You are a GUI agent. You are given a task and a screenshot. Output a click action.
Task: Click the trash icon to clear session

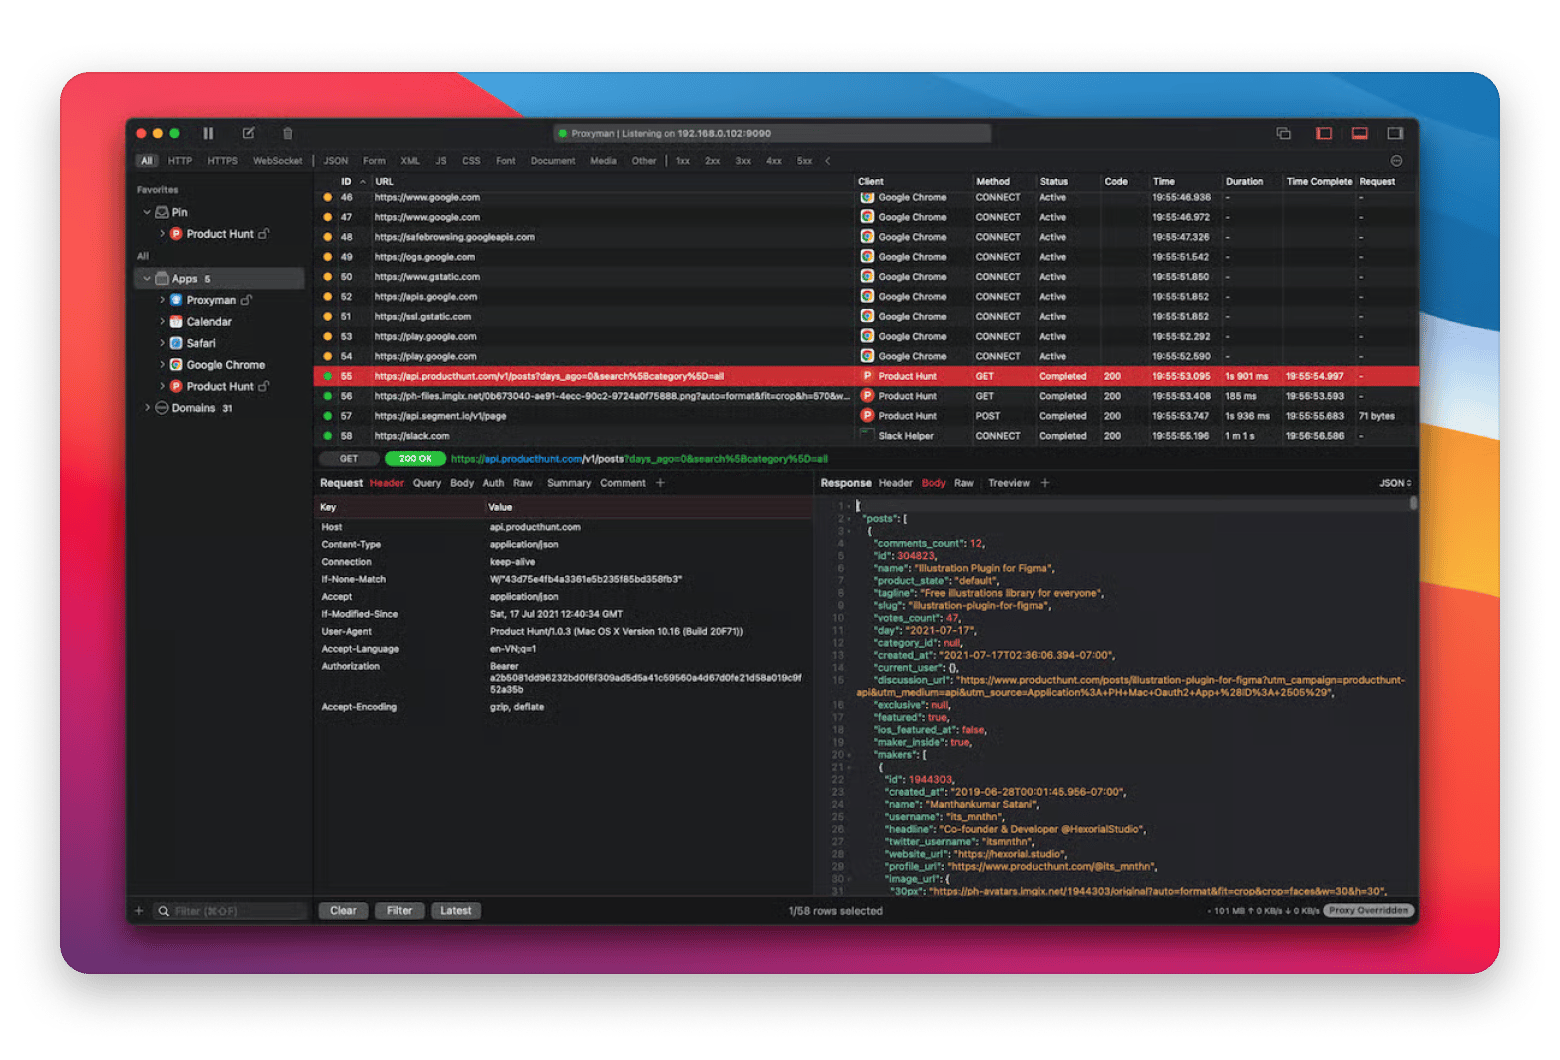(288, 133)
